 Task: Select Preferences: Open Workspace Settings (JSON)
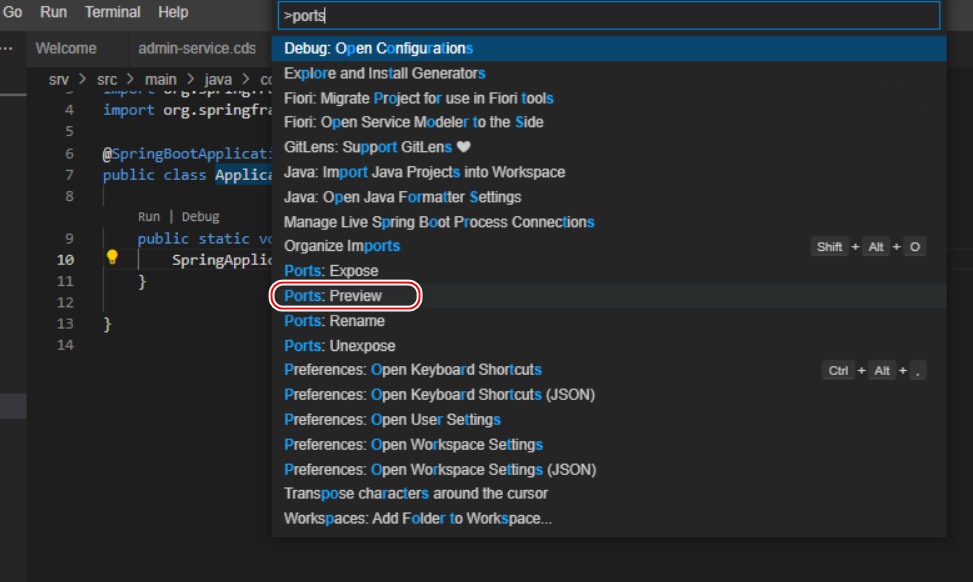(609, 469)
